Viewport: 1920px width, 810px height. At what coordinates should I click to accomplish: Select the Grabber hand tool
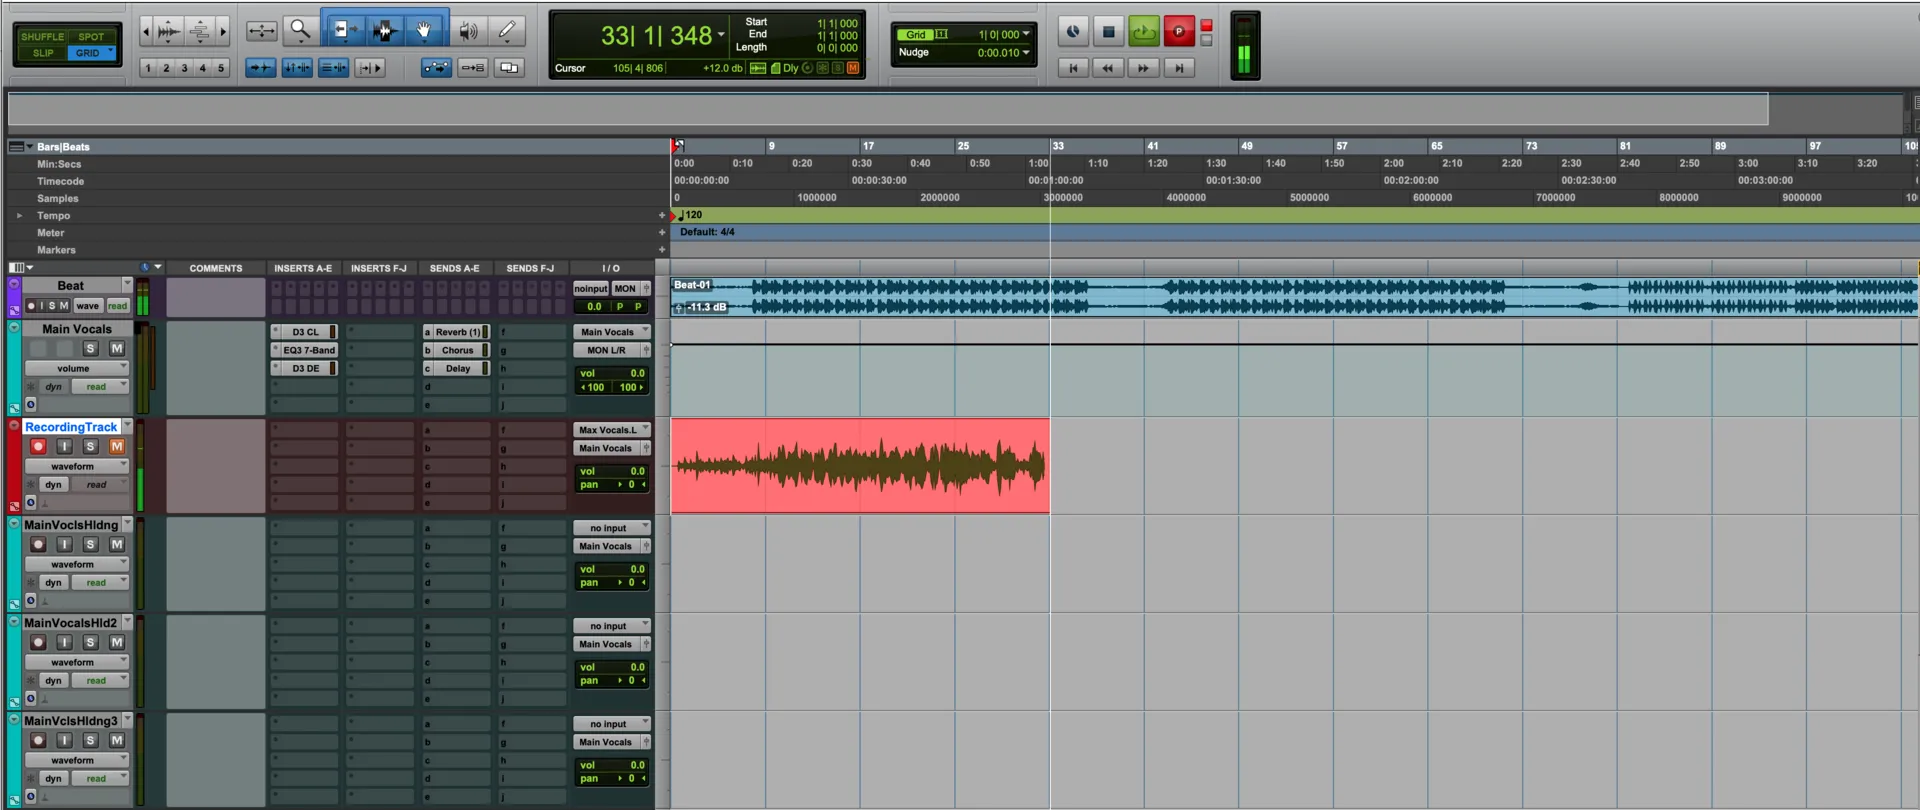425,31
